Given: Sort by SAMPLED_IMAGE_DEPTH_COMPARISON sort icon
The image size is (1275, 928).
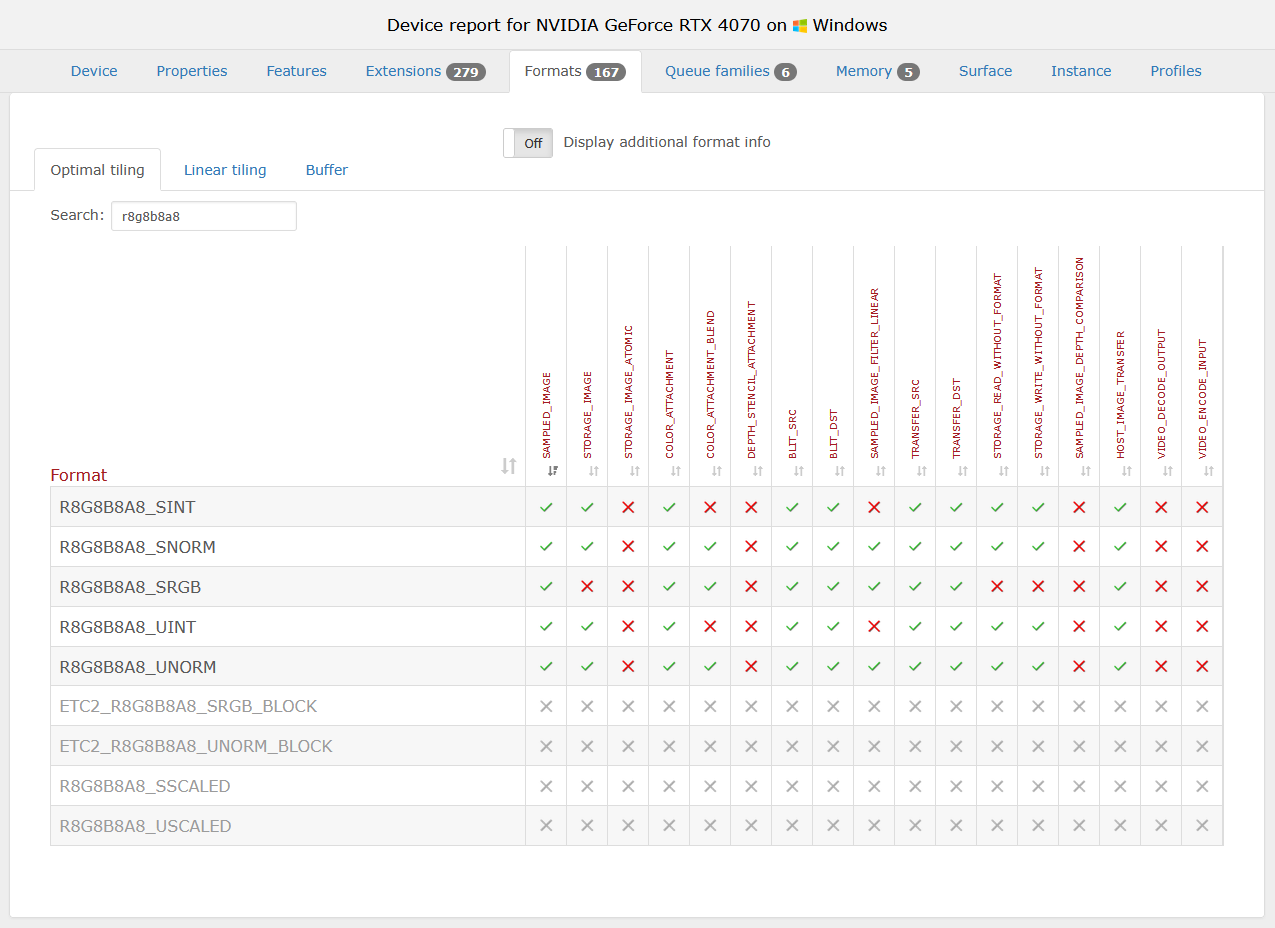Looking at the screenshot, I should (x=1086, y=471).
